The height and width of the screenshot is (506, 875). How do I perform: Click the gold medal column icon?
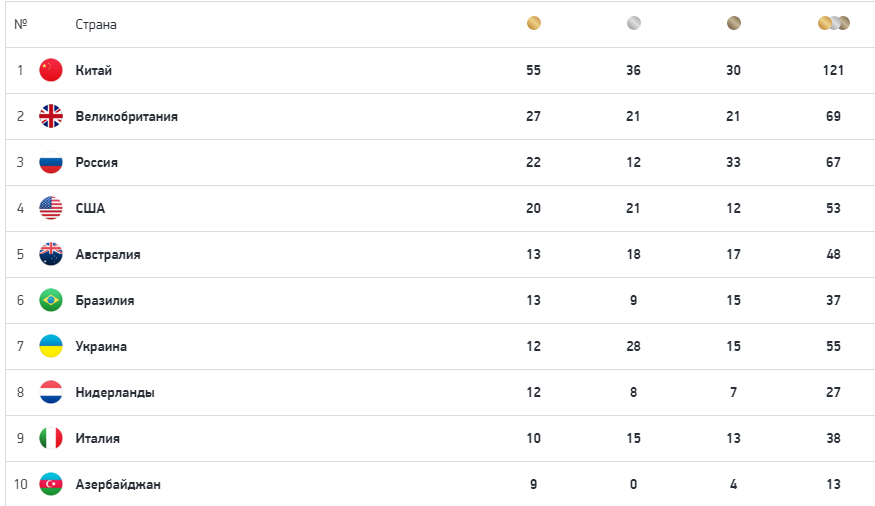click(533, 23)
